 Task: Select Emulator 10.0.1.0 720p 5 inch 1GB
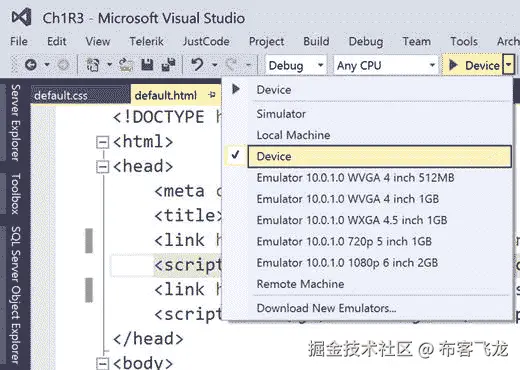pos(367,241)
